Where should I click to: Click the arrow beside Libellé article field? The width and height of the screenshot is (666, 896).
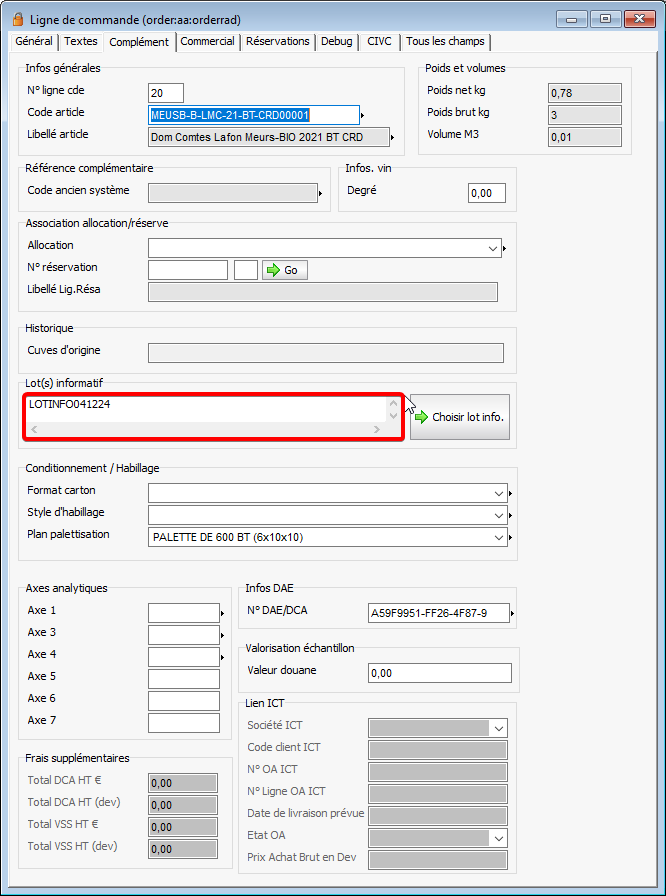392,138
